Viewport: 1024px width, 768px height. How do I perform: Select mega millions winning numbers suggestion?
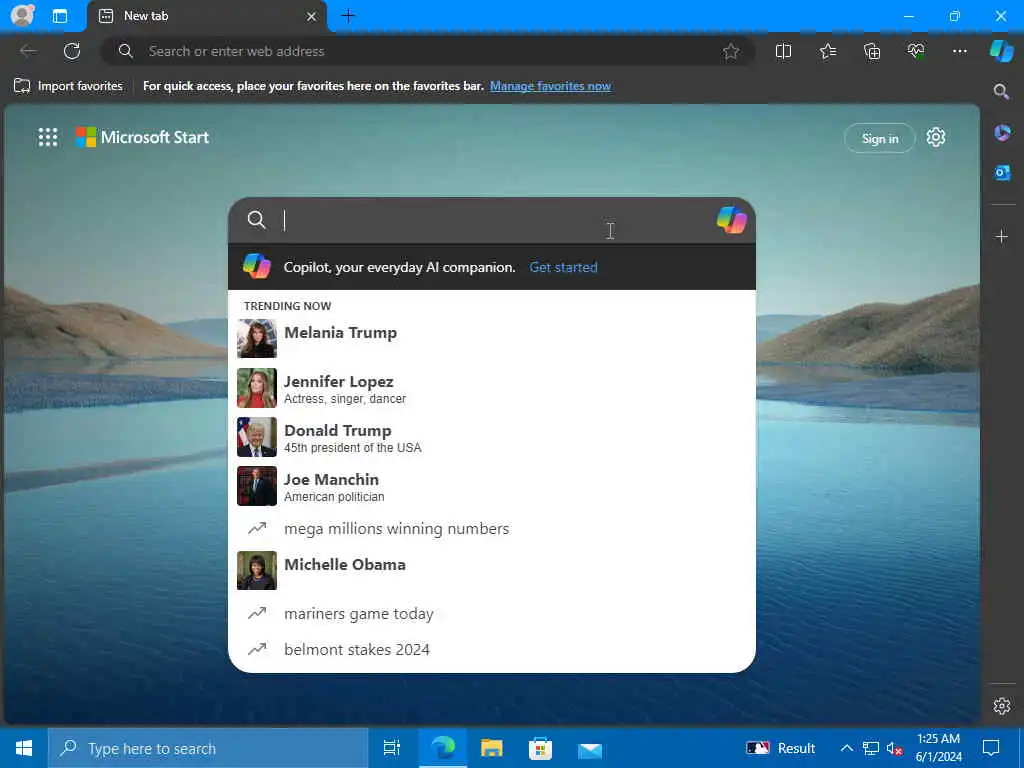click(492, 528)
